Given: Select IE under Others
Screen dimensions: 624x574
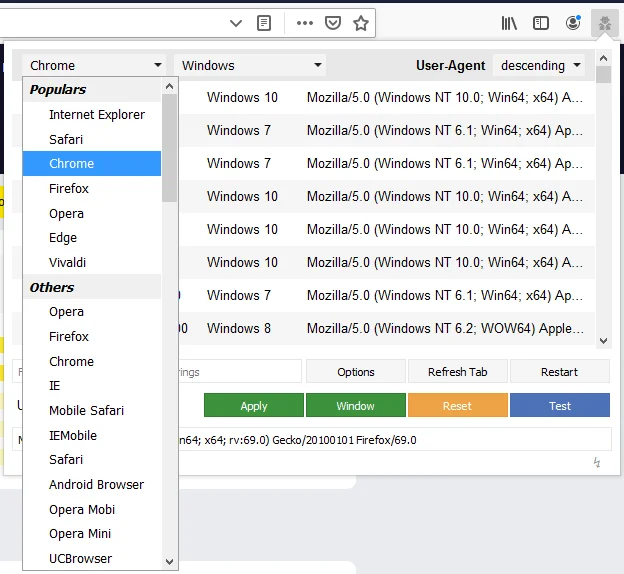Looking at the screenshot, I should tap(92, 386).
